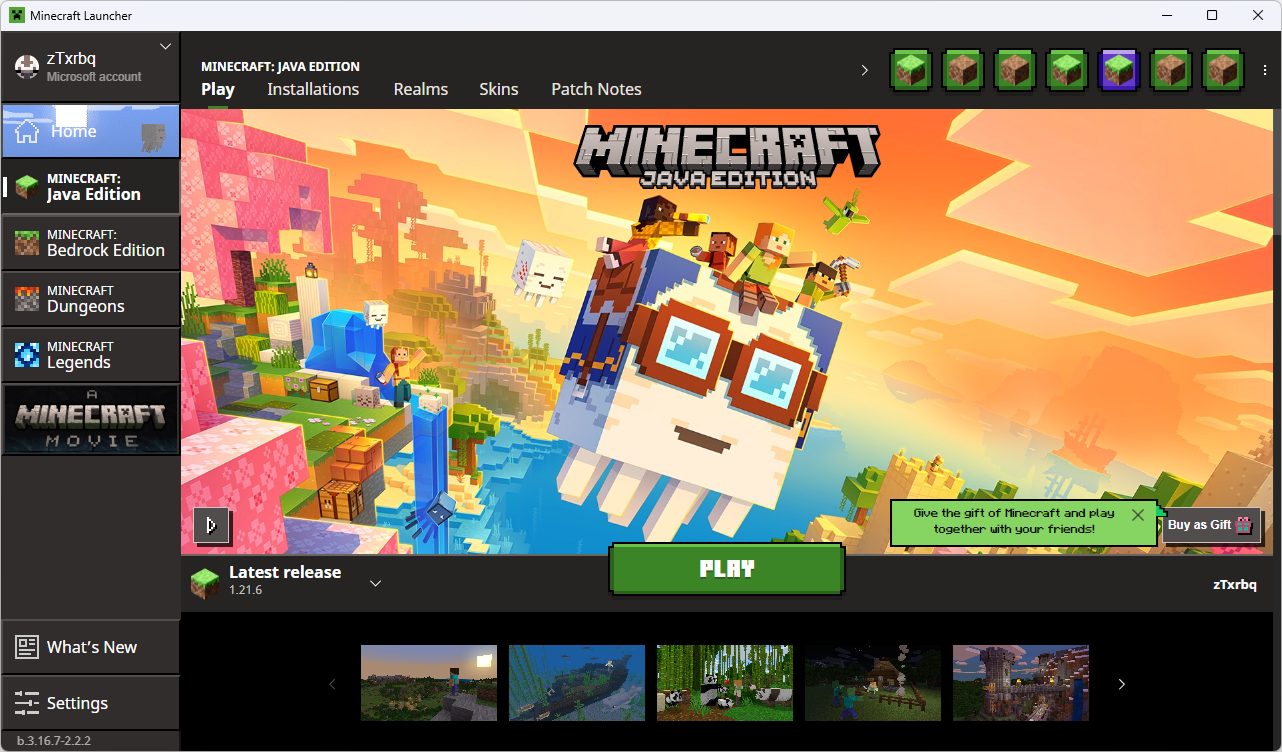Open the Skins tab

point(499,89)
